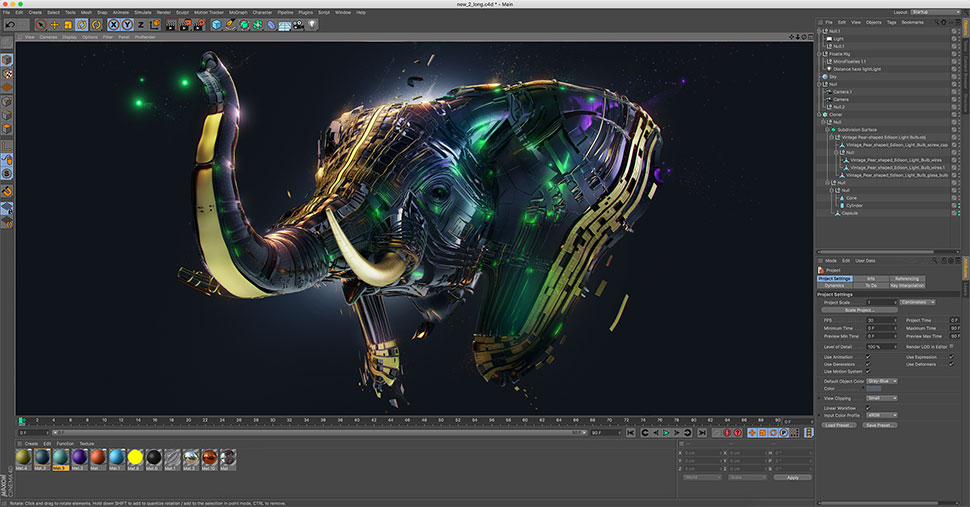Select the Move tool
This screenshot has height=507, width=970.
(54, 25)
